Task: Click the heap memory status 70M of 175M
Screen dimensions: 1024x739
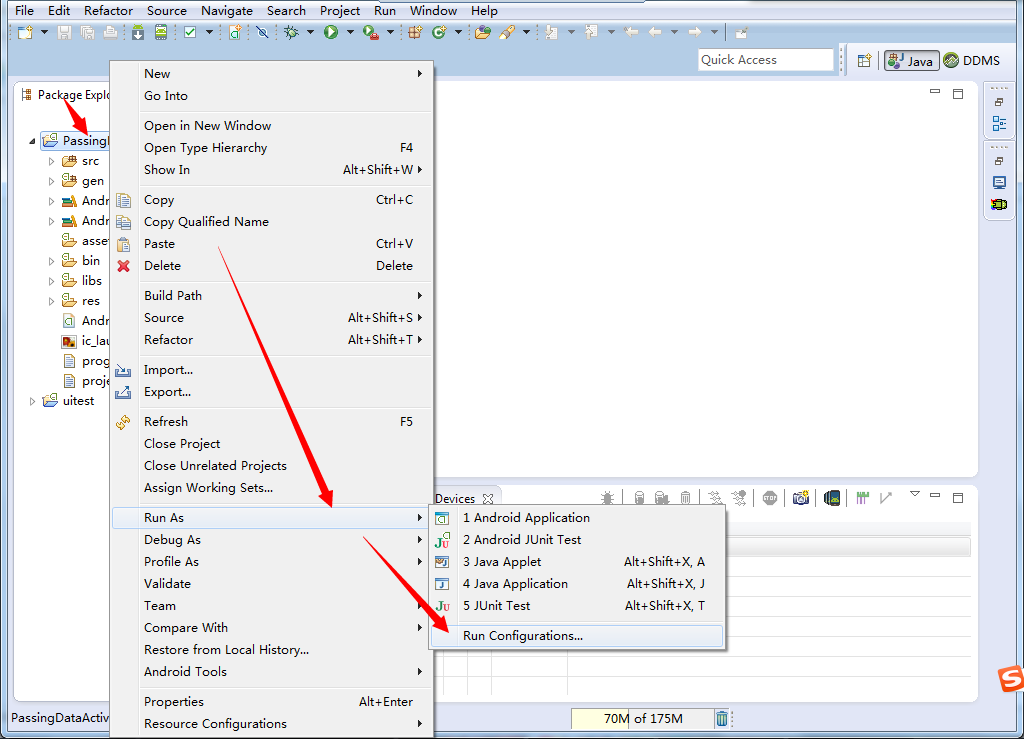Action: (643, 719)
